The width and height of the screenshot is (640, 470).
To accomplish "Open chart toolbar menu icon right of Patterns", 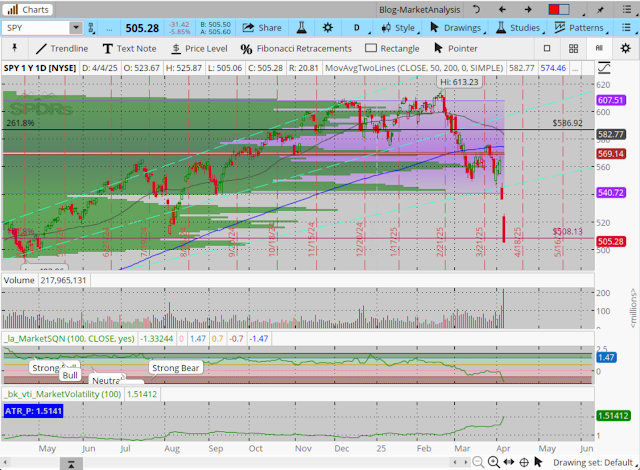I will click(626, 28).
